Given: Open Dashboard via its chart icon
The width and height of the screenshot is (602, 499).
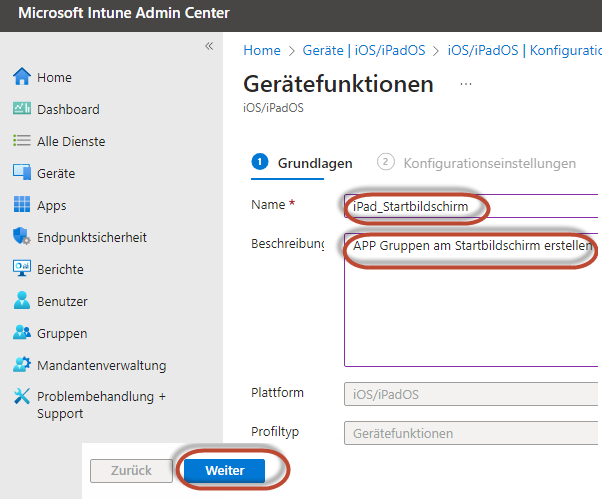Looking at the screenshot, I should tap(22, 109).
